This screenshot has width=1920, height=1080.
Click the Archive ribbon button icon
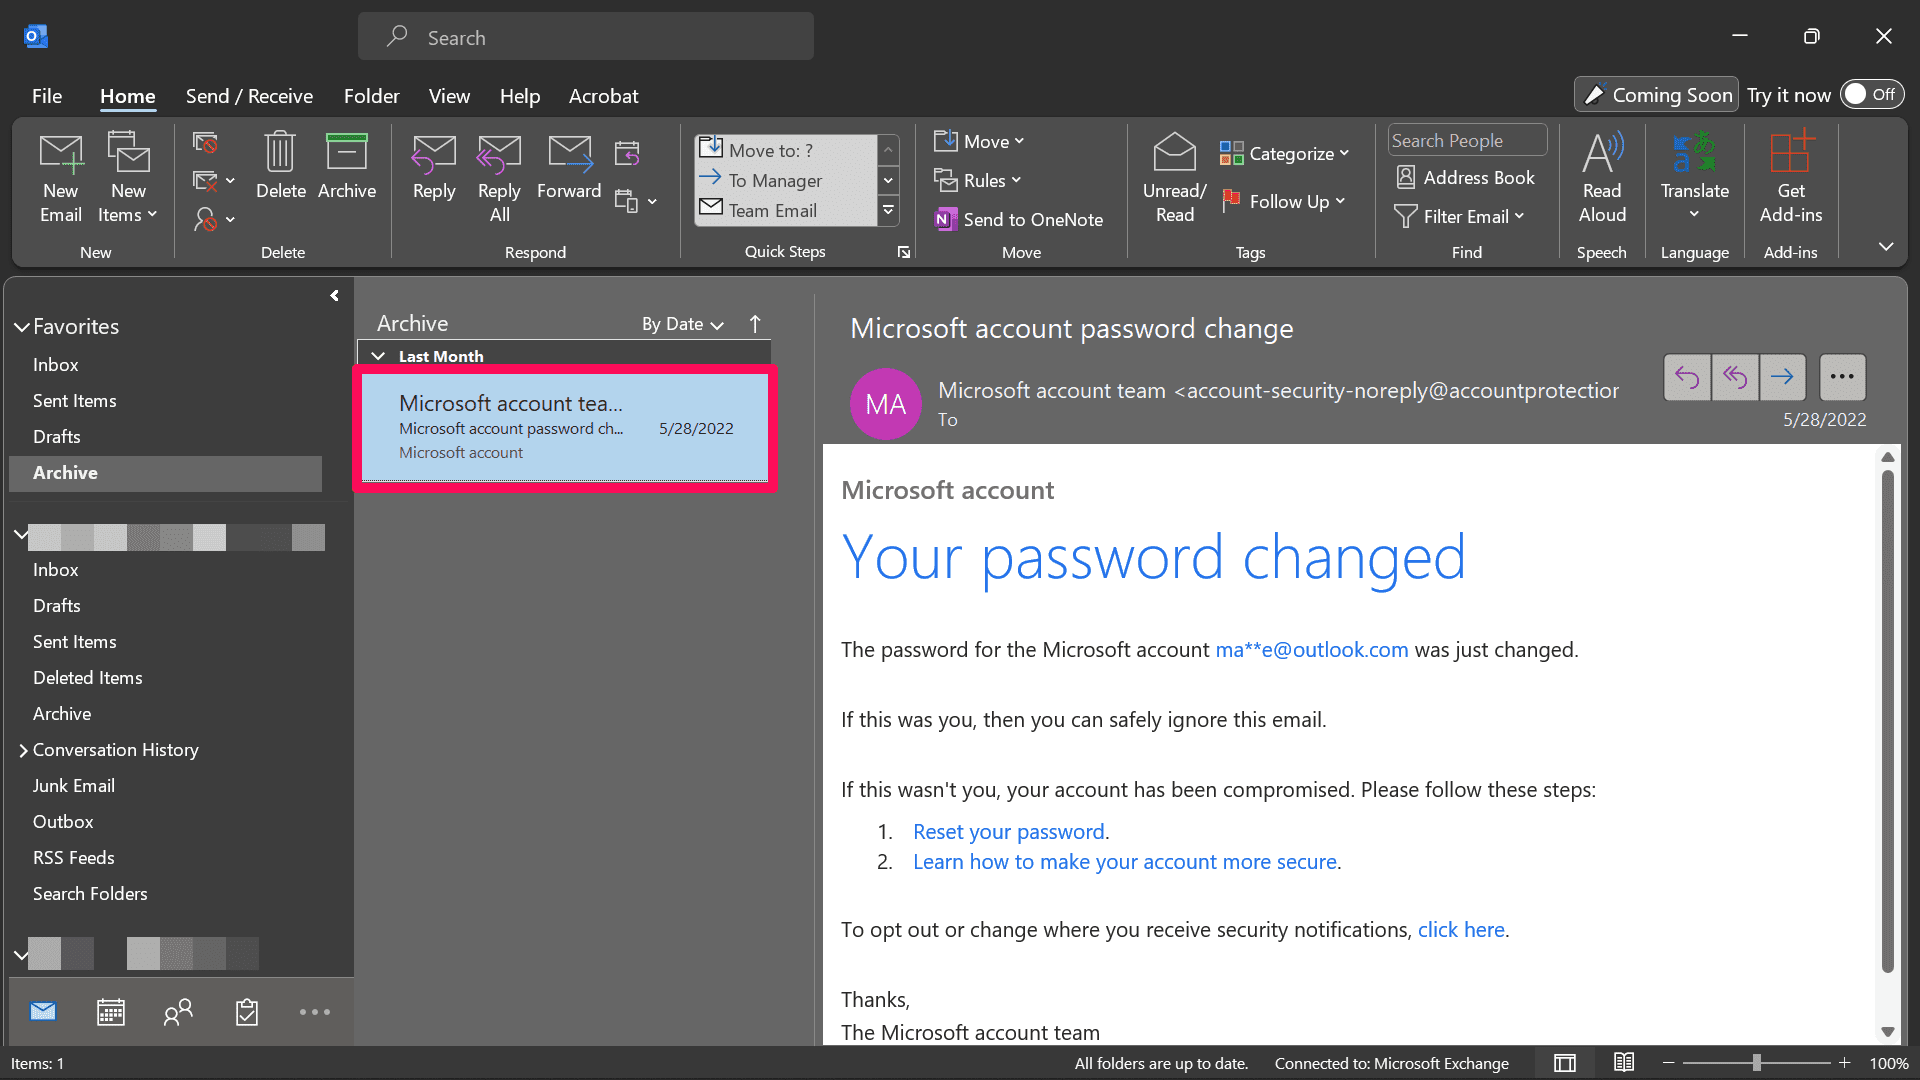346,153
